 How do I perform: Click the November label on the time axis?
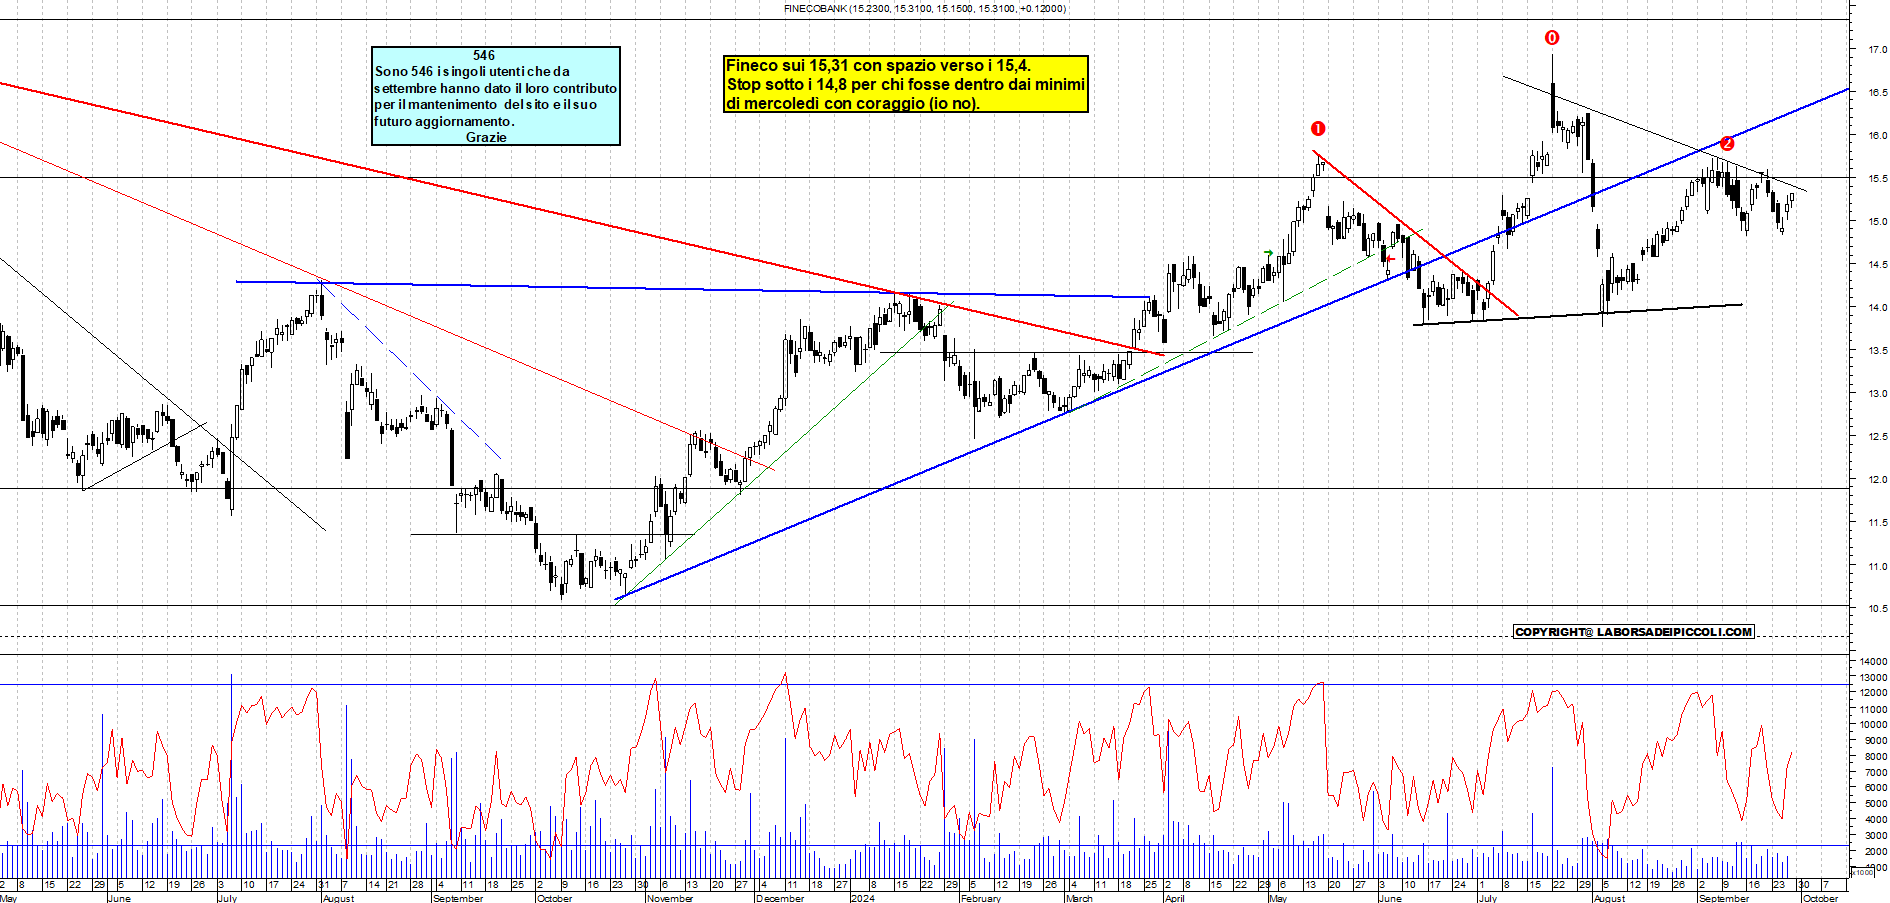pyautogui.click(x=670, y=898)
